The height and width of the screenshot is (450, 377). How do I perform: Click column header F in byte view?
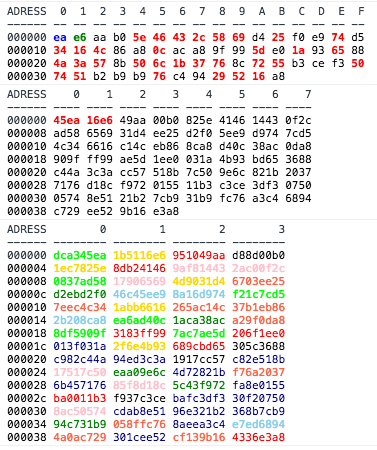coord(361,11)
